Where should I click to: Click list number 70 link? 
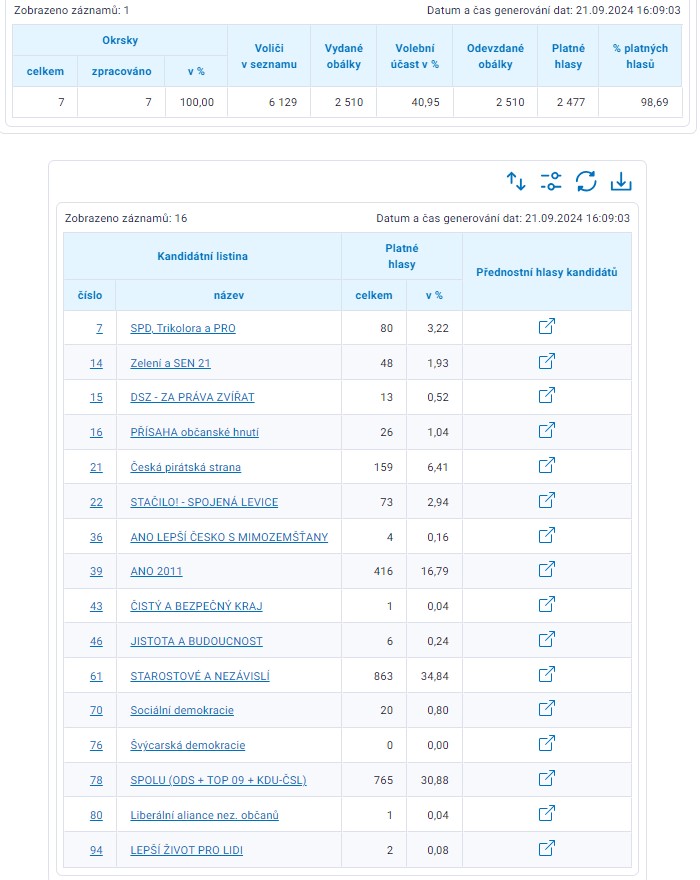point(96,711)
